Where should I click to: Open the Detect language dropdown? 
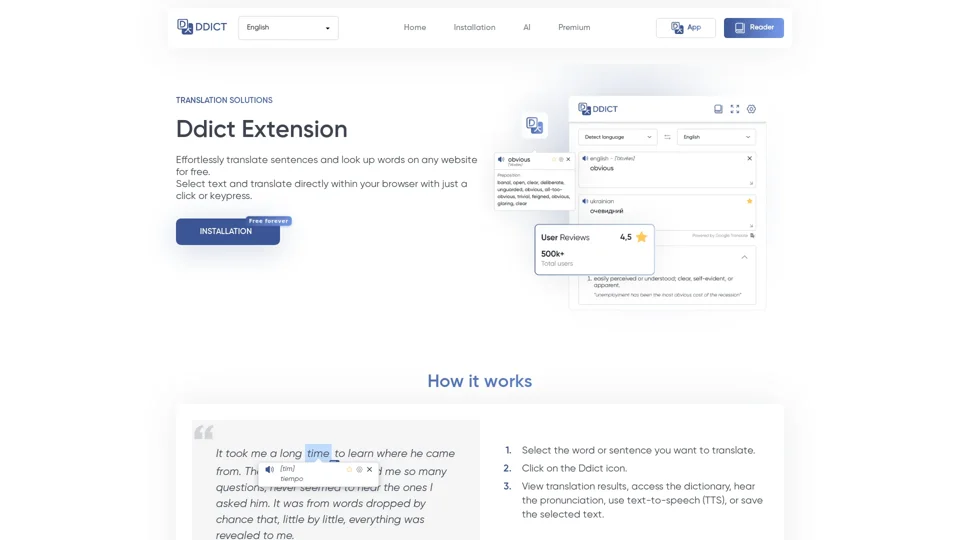click(x=617, y=137)
